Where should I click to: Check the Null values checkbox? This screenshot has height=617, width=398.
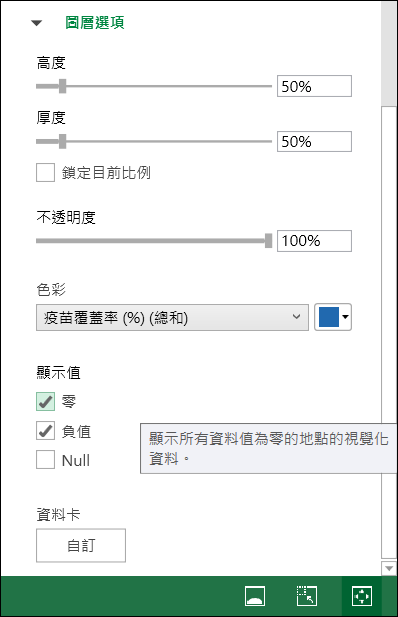(x=45, y=460)
